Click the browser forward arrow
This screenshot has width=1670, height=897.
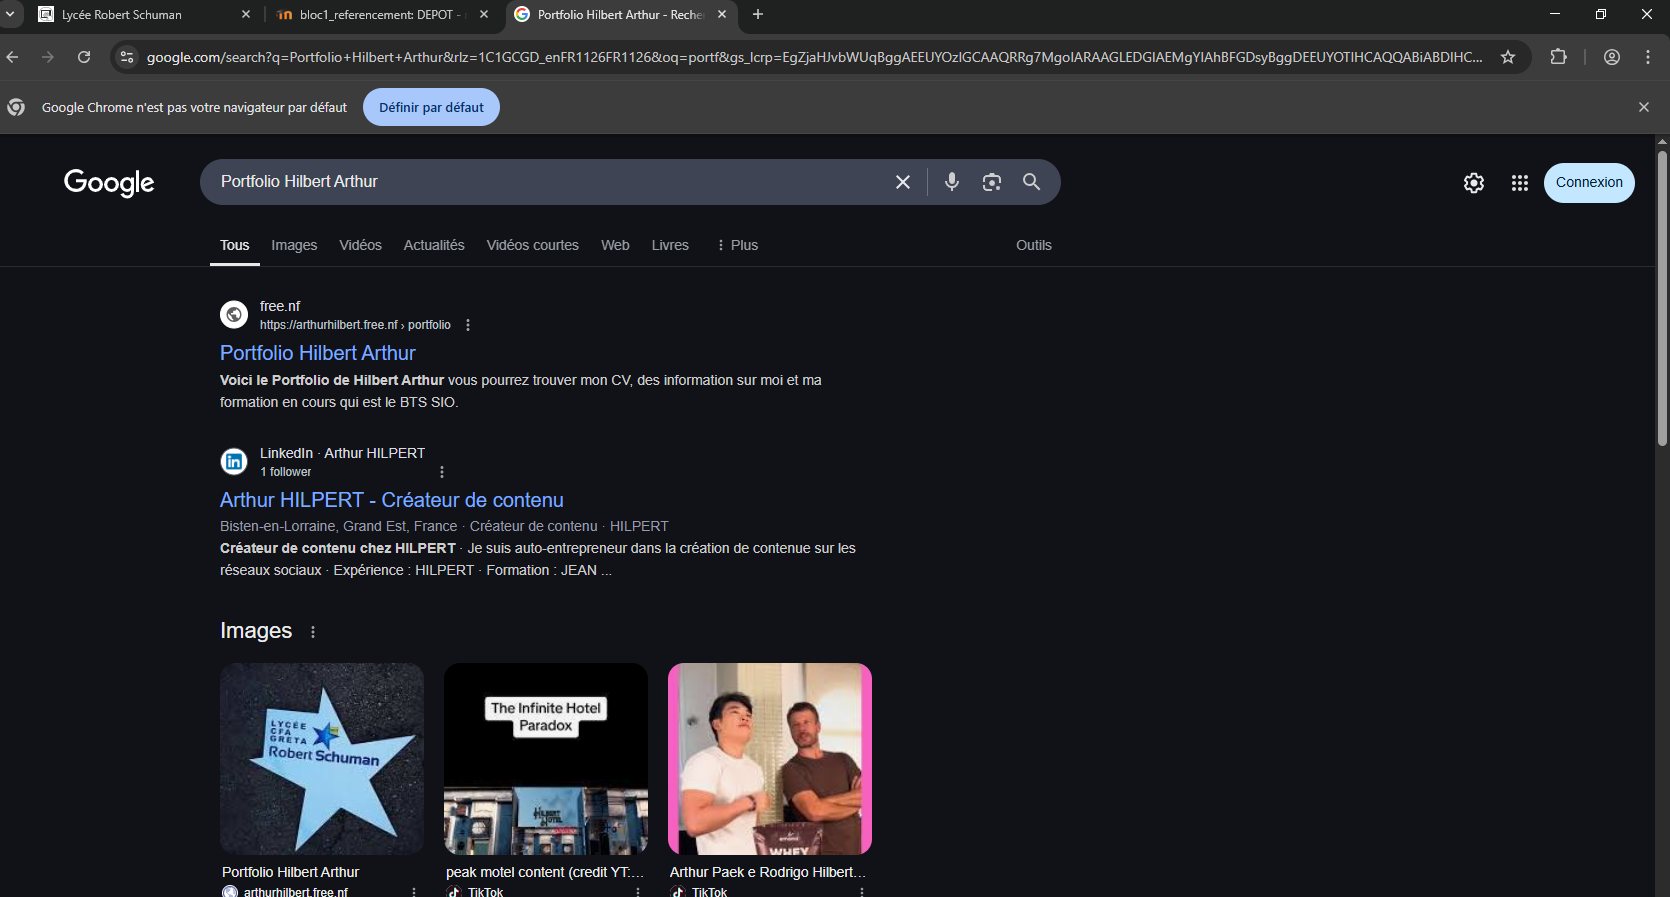48,57
